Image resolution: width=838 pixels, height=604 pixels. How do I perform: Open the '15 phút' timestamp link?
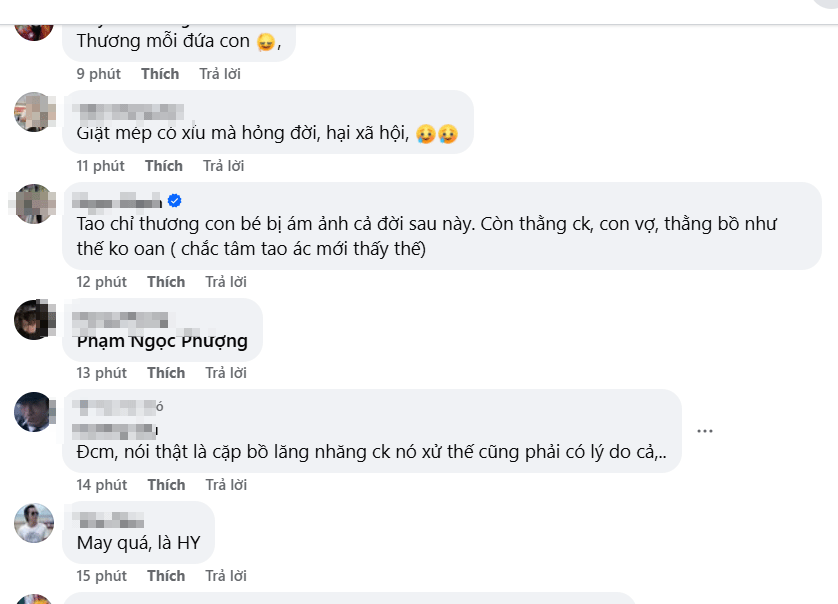tap(101, 576)
